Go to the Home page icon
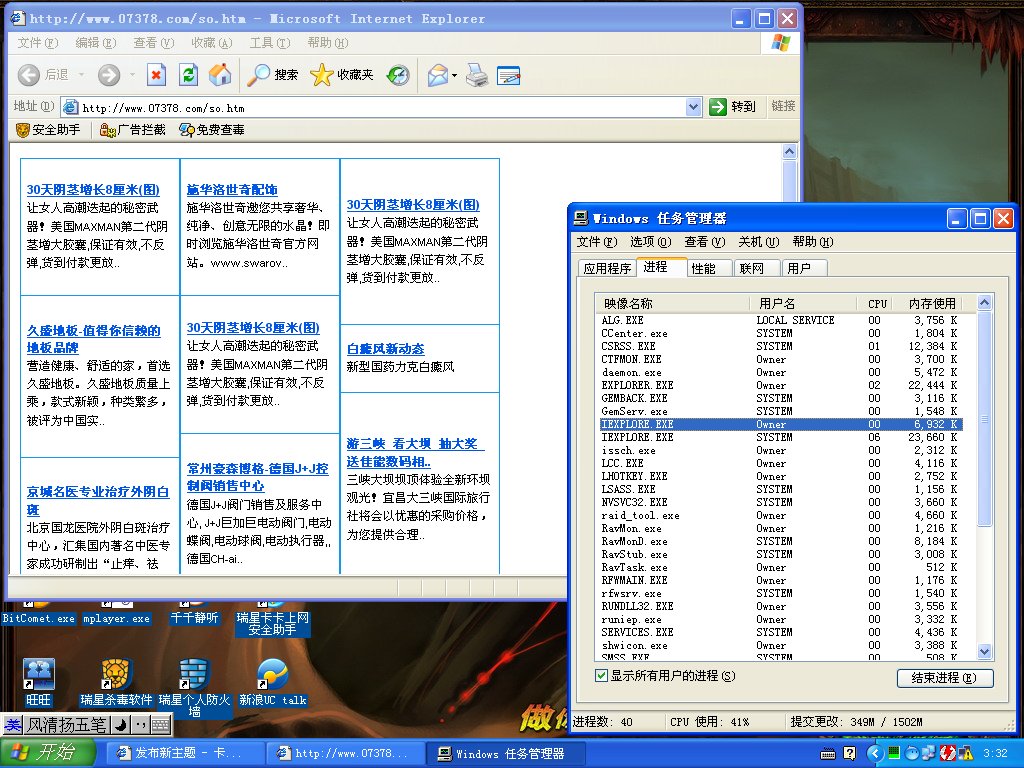The image size is (1024, 768). [219, 75]
